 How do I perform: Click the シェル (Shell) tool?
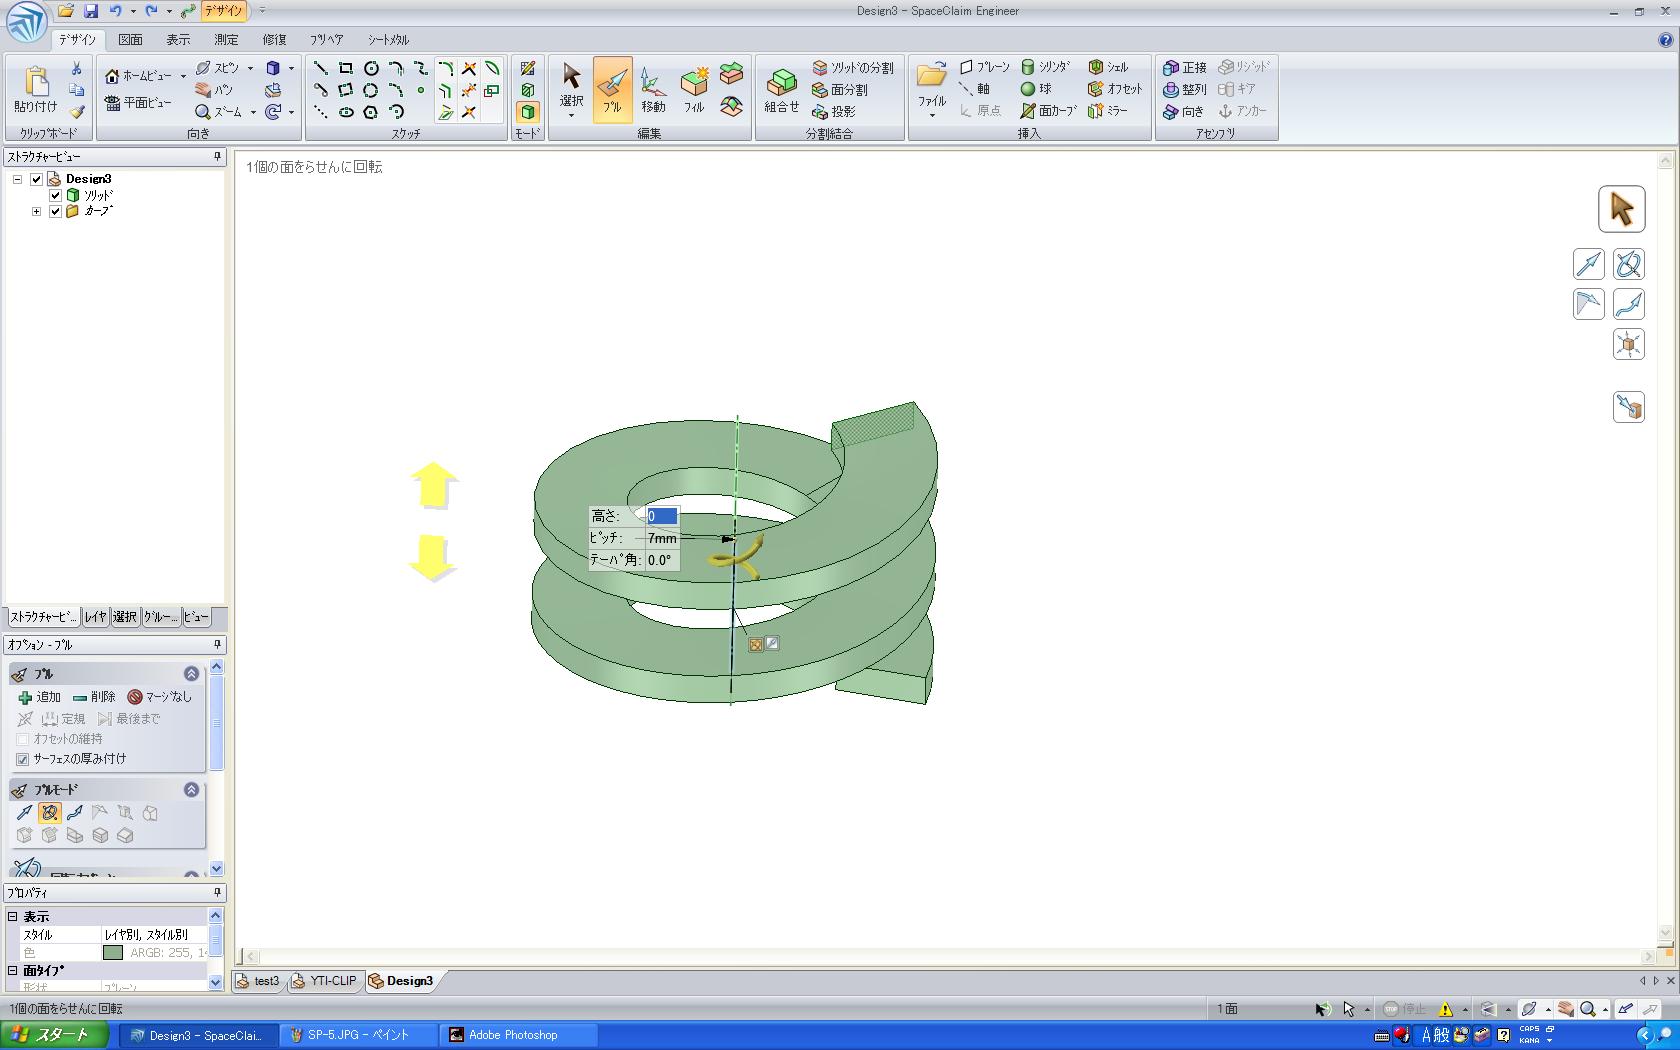1108,67
